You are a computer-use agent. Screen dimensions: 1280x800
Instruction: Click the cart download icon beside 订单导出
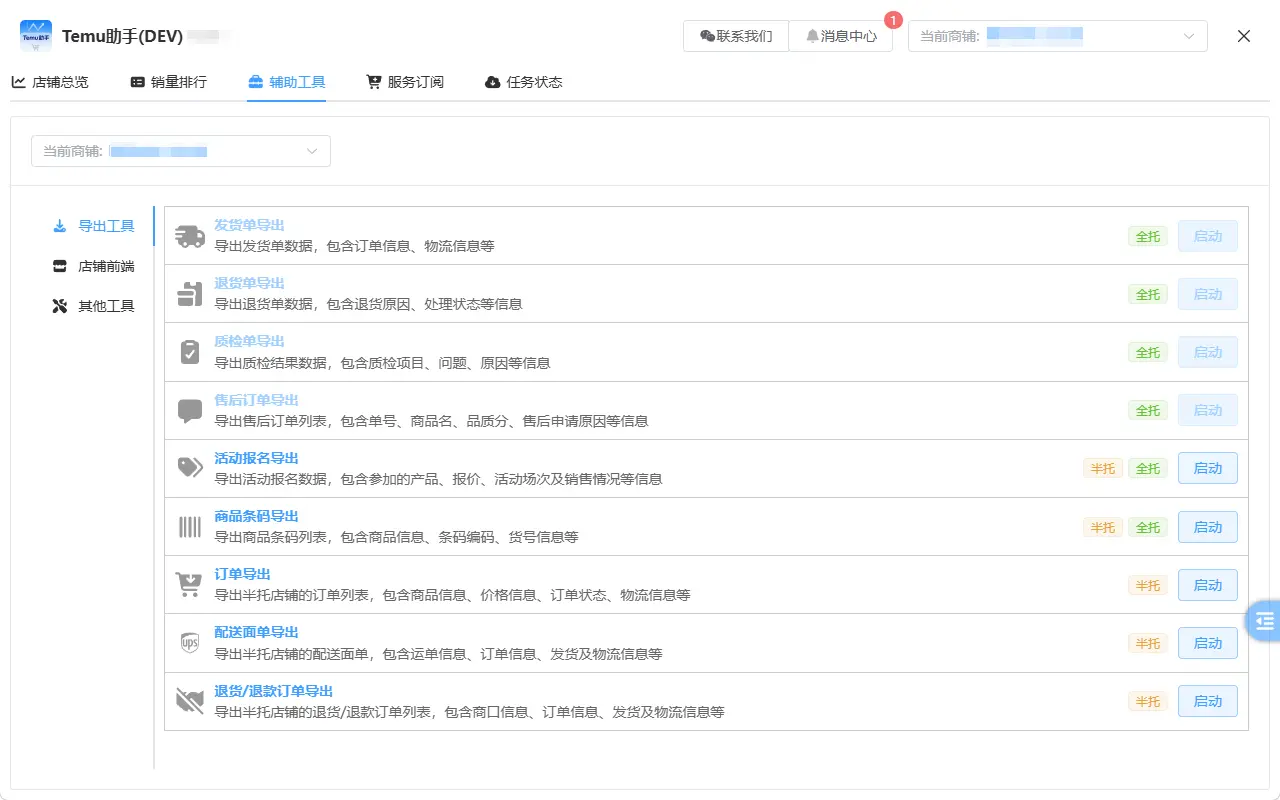point(189,585)
